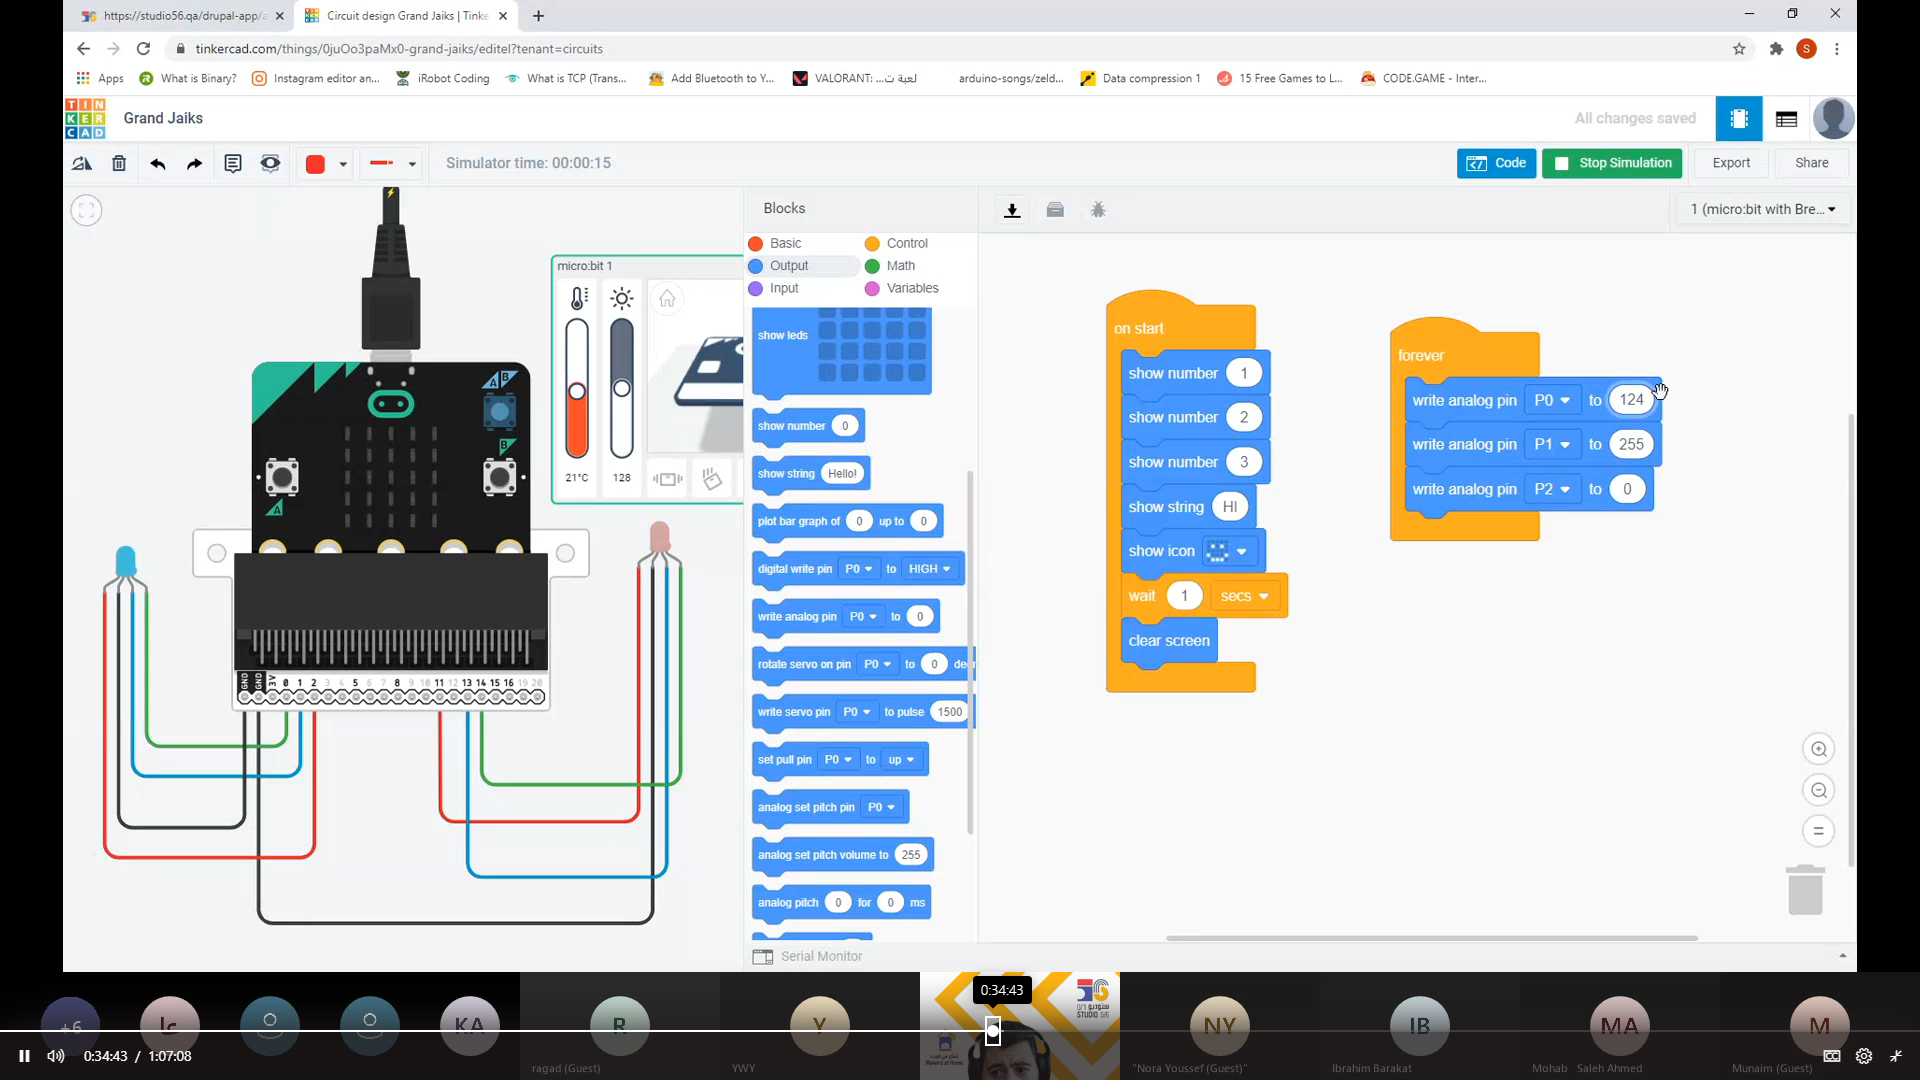This screenshot has height=1080, width=1920.
Task: Select the Control blocks category
Action: (x=897, y=243)
